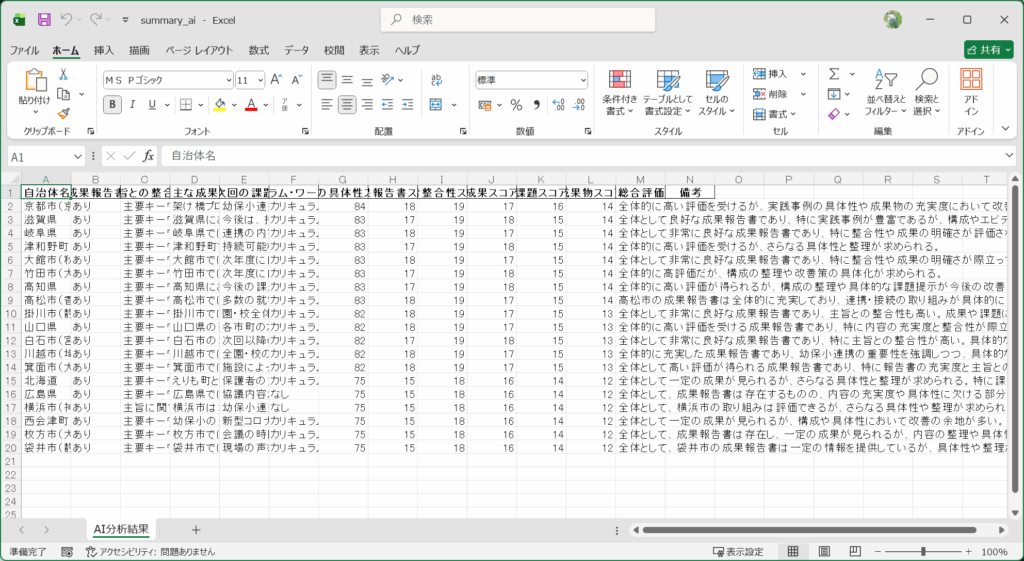Click the insert function fx icon
1024x561 pixels.
[148, 156]
